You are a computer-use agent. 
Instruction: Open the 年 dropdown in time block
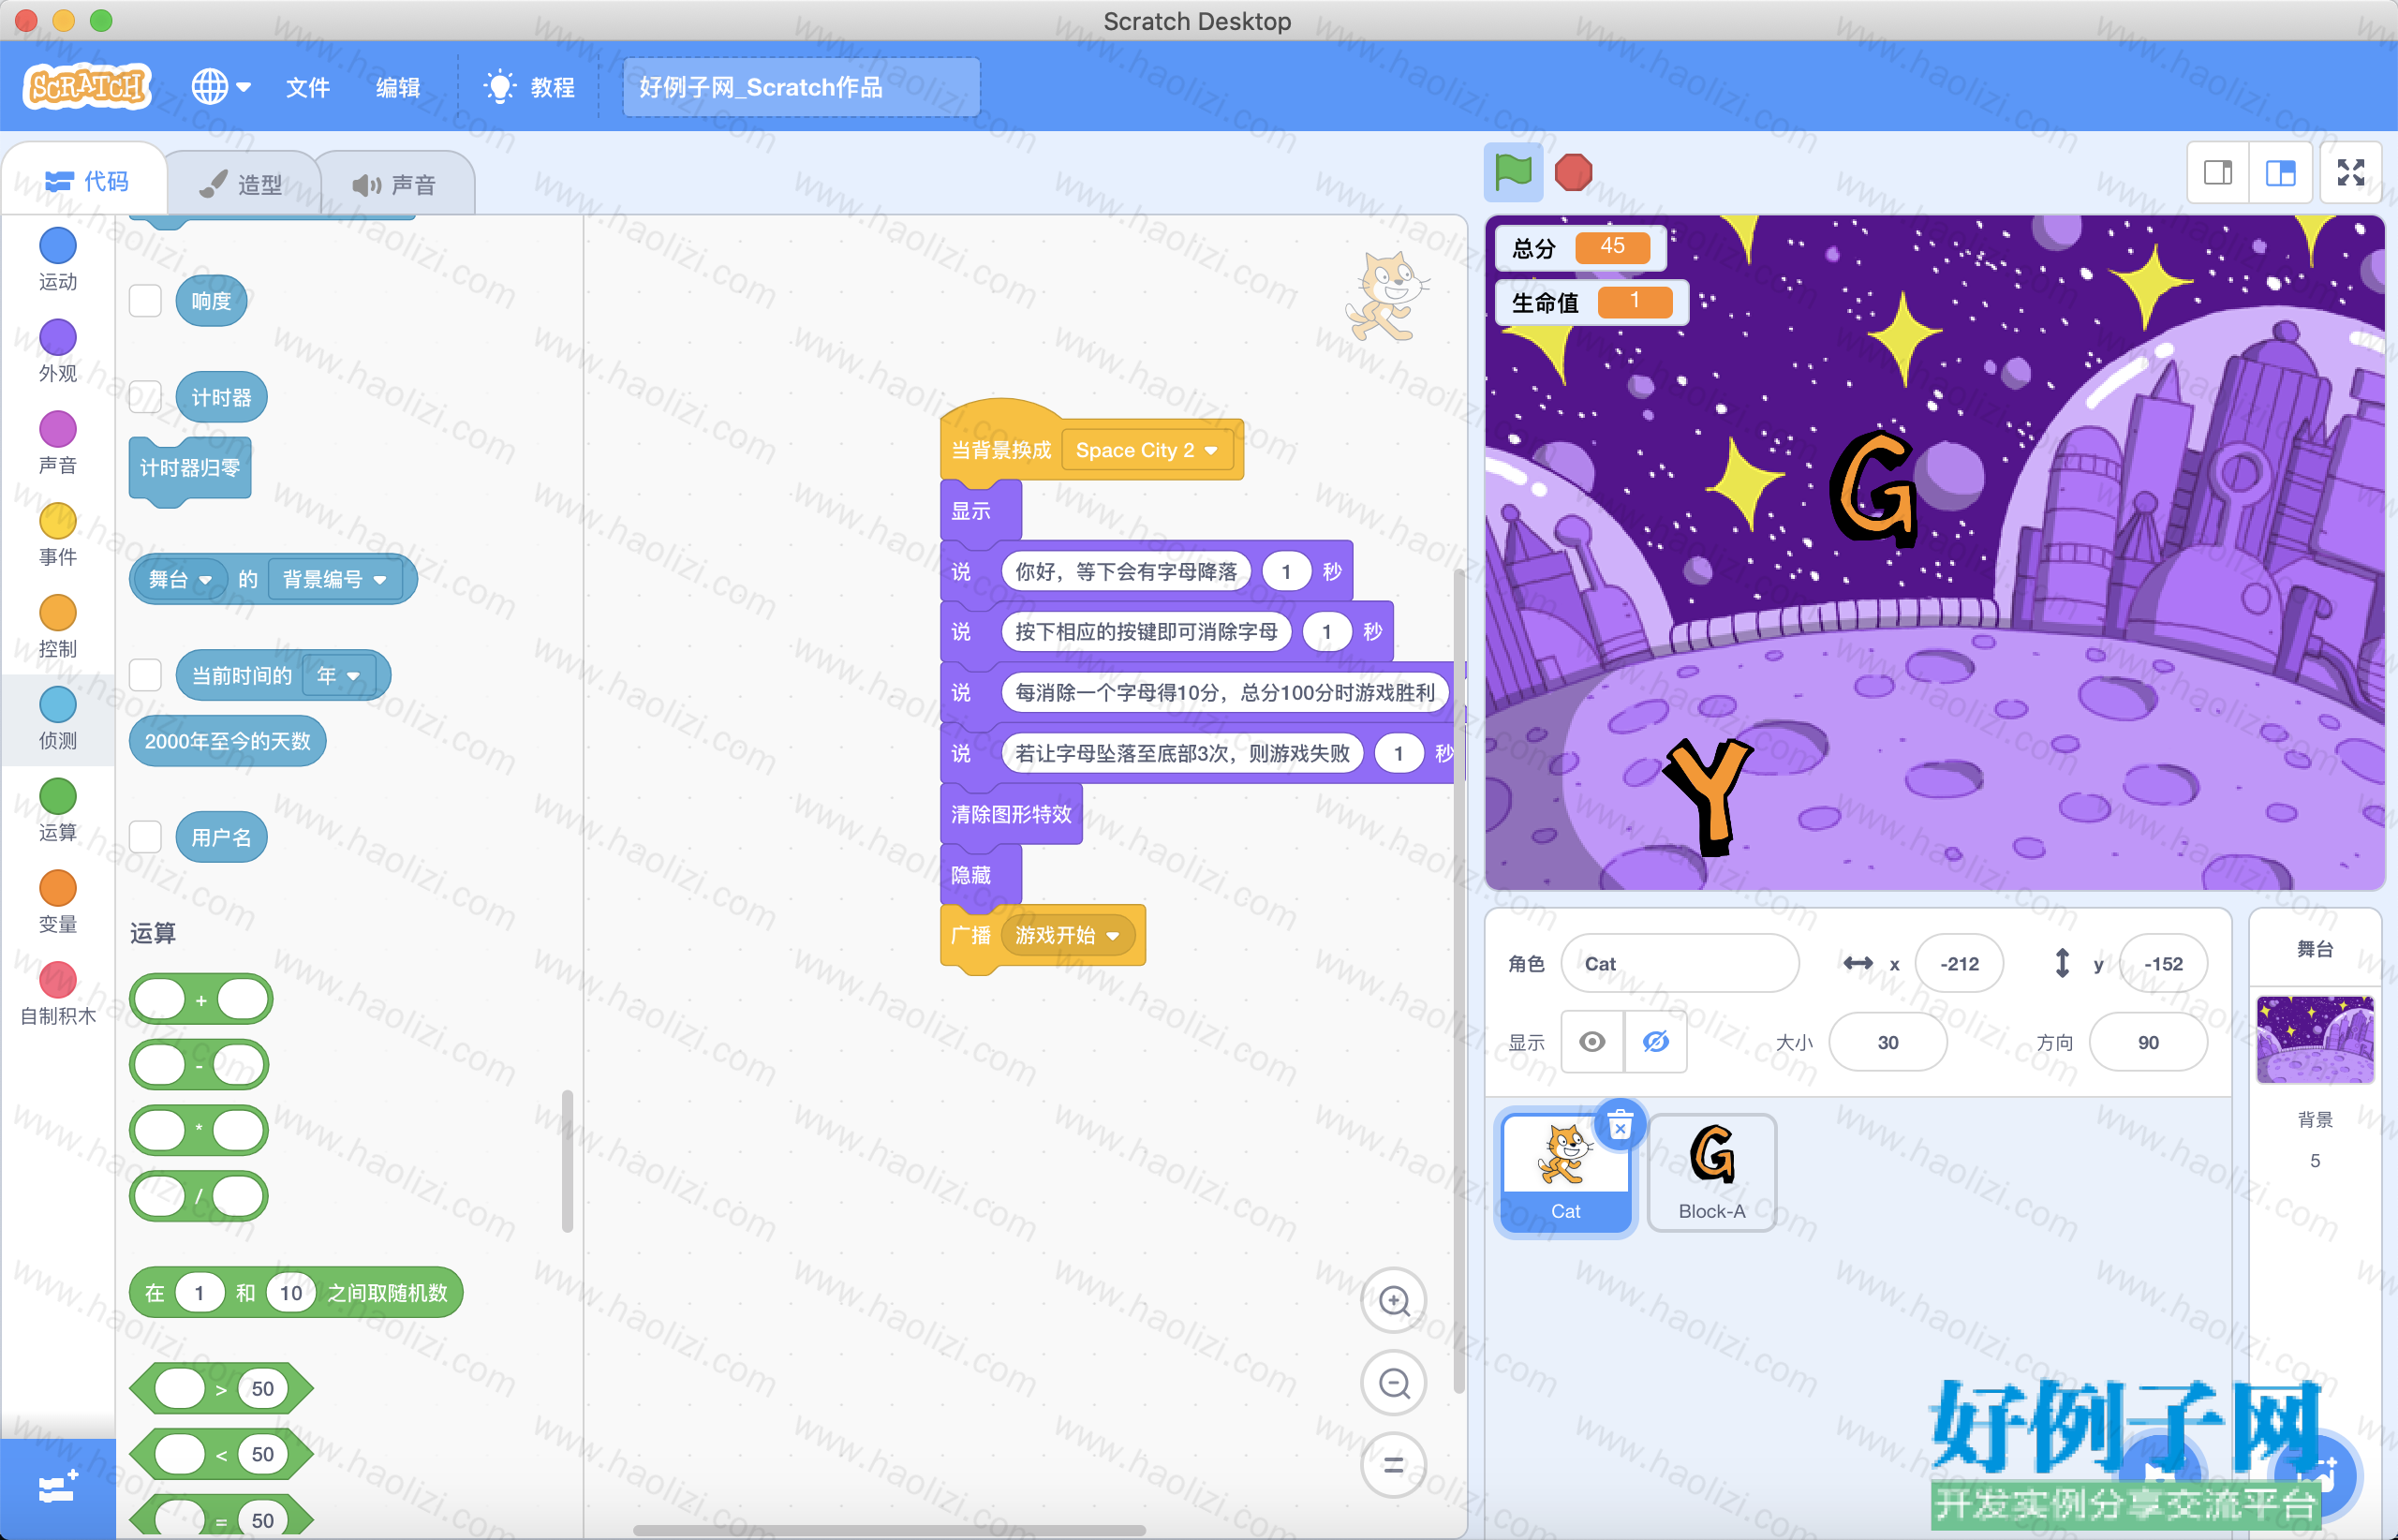click(x=338, y=676)
